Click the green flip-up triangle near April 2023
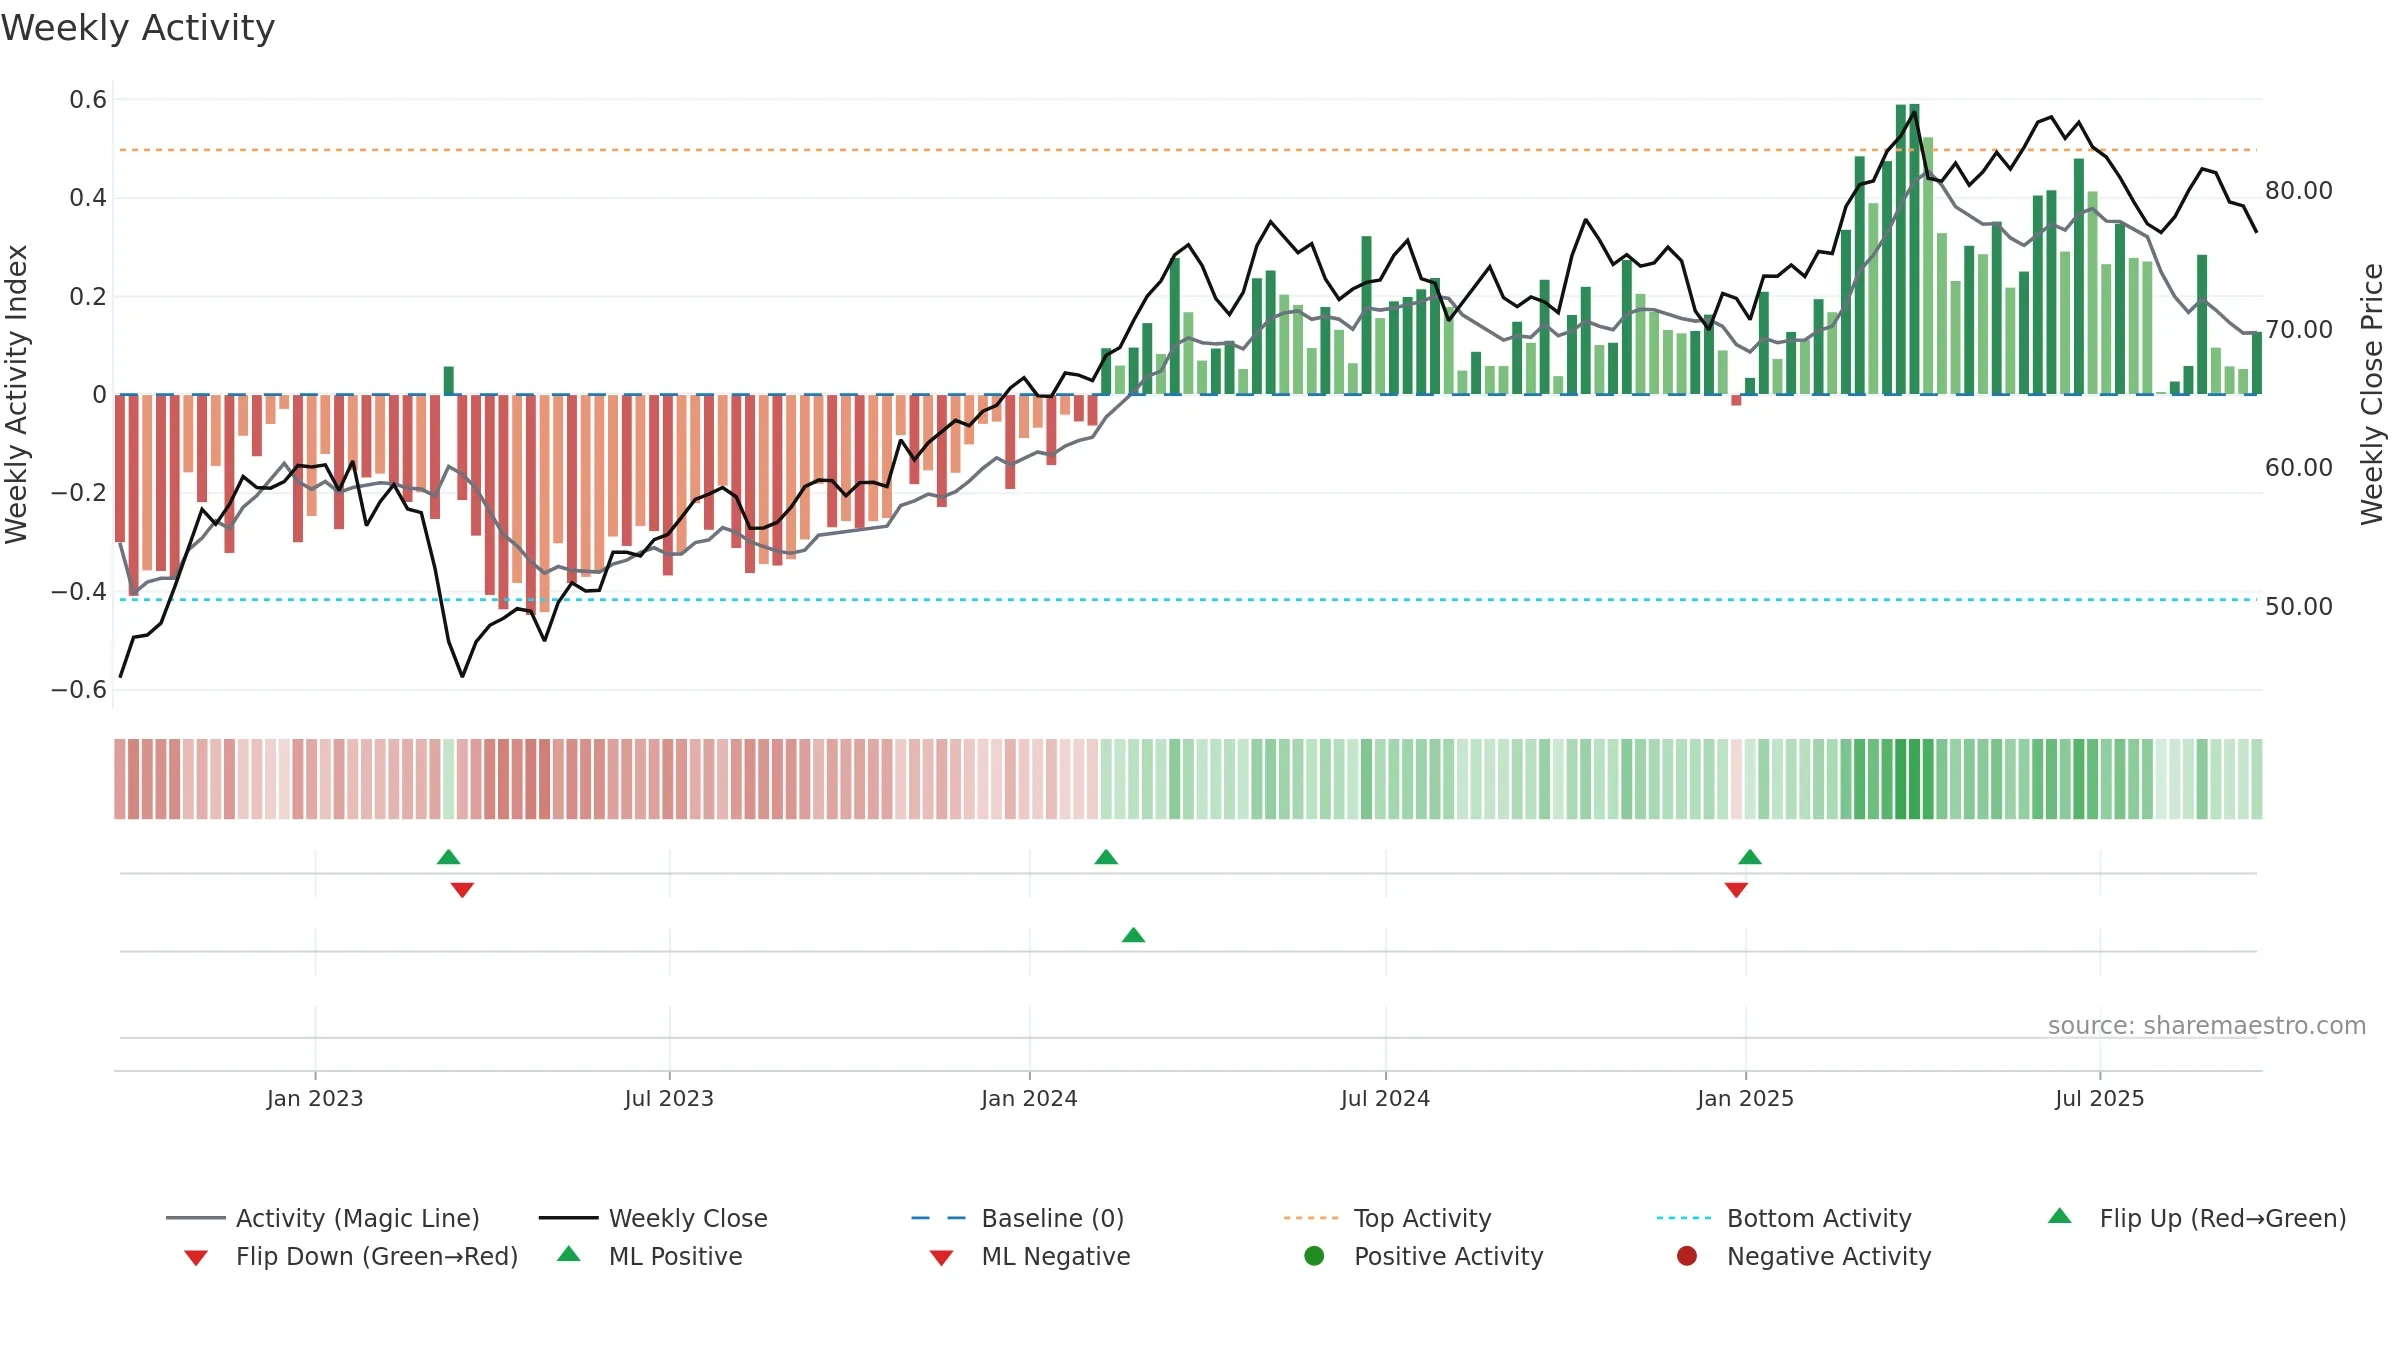The width and height of the screenshot is (2400, 1350). pyautogui.click(x=449, y=857)
